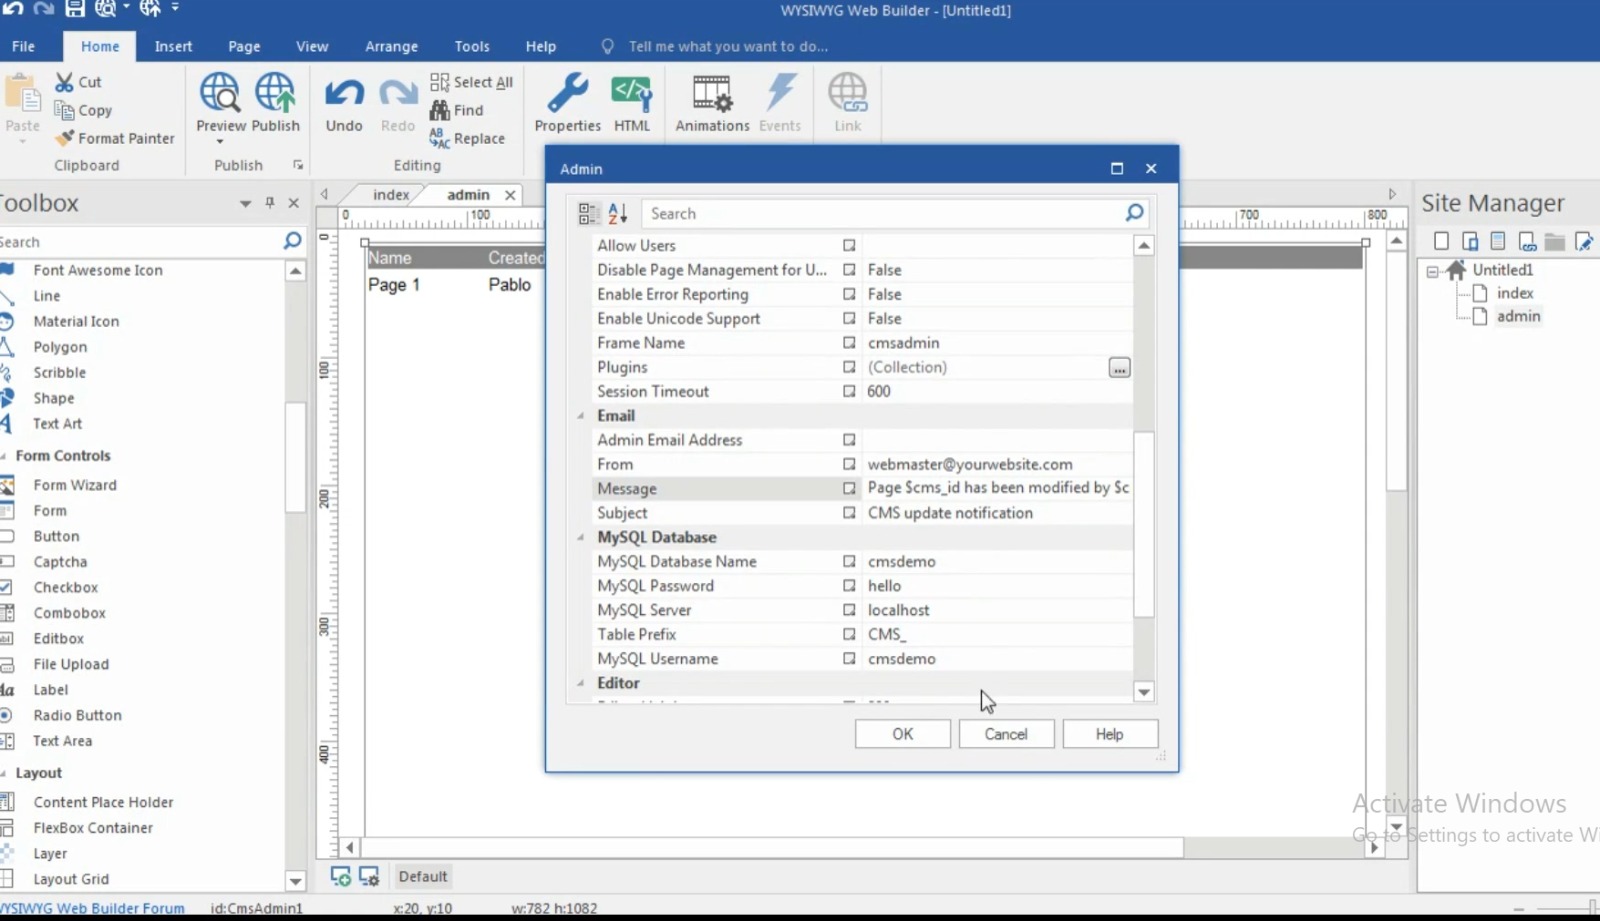Click the search magnifier in Admin dialog
1600x921 pixels.
click(1134, 213)
